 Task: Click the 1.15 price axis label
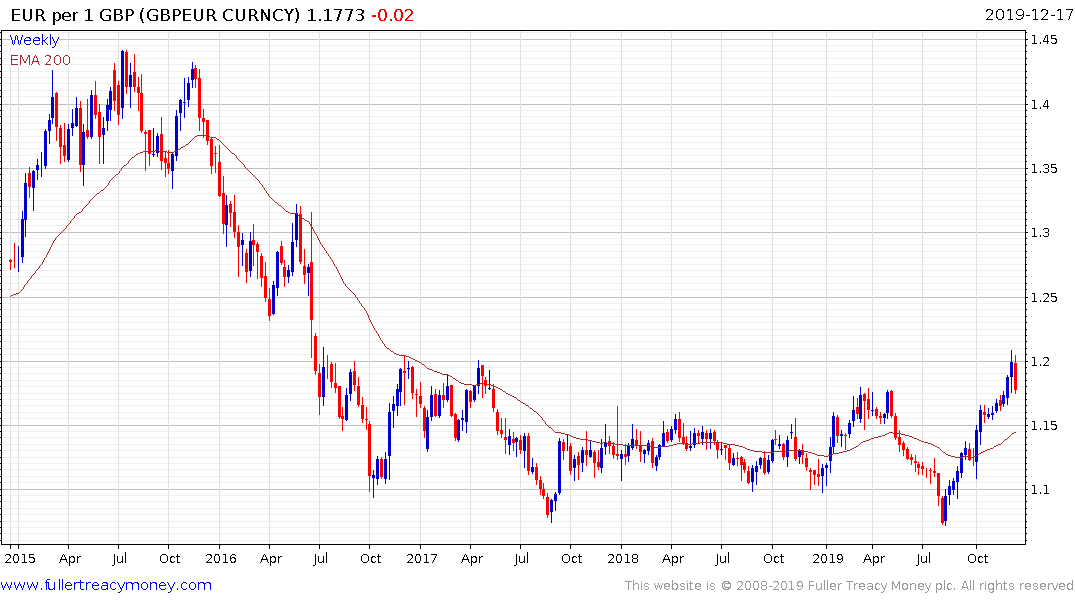click(x=1044, y=426)
